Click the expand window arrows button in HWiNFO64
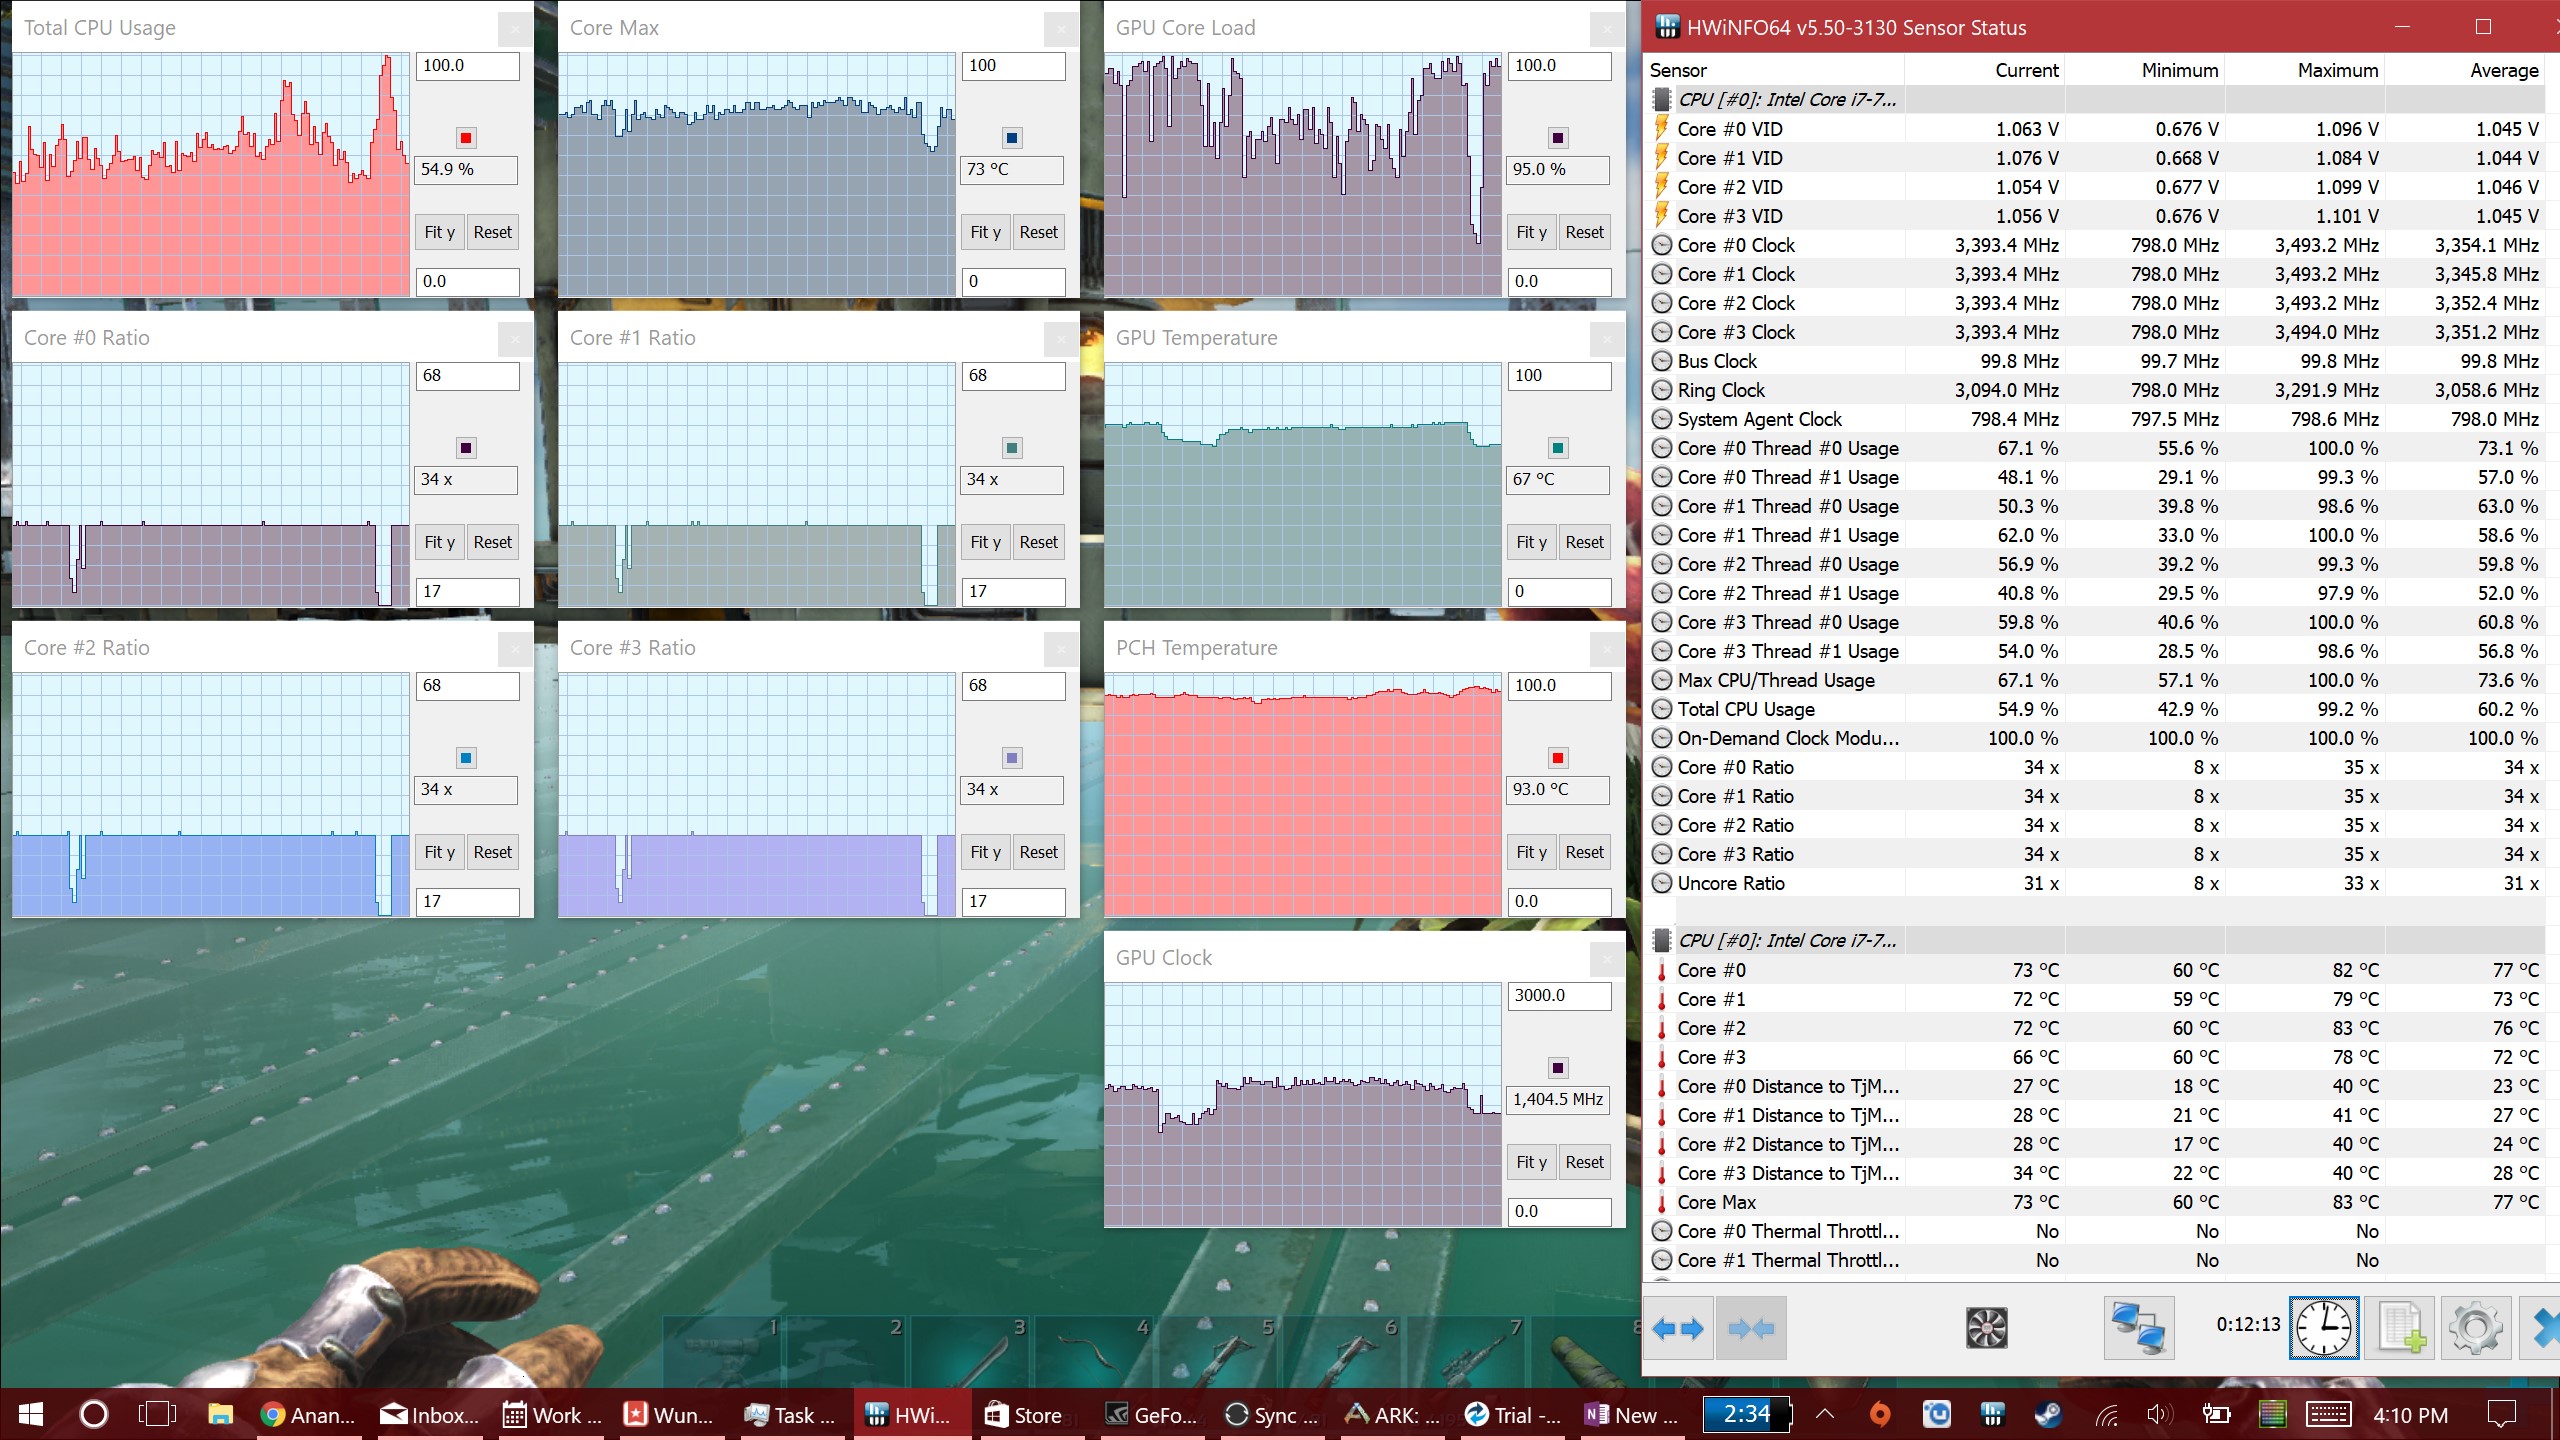Viewport: 2560px width, 1440px height. tap(1678, 1328)
